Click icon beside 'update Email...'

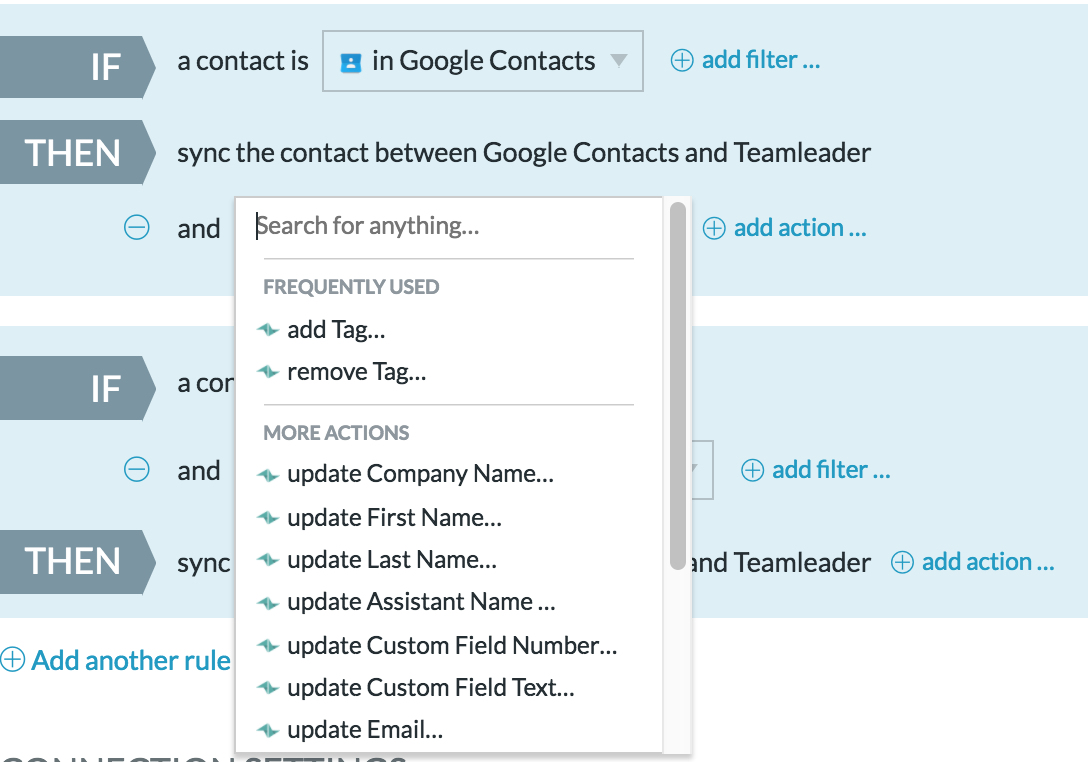(268, 731)
